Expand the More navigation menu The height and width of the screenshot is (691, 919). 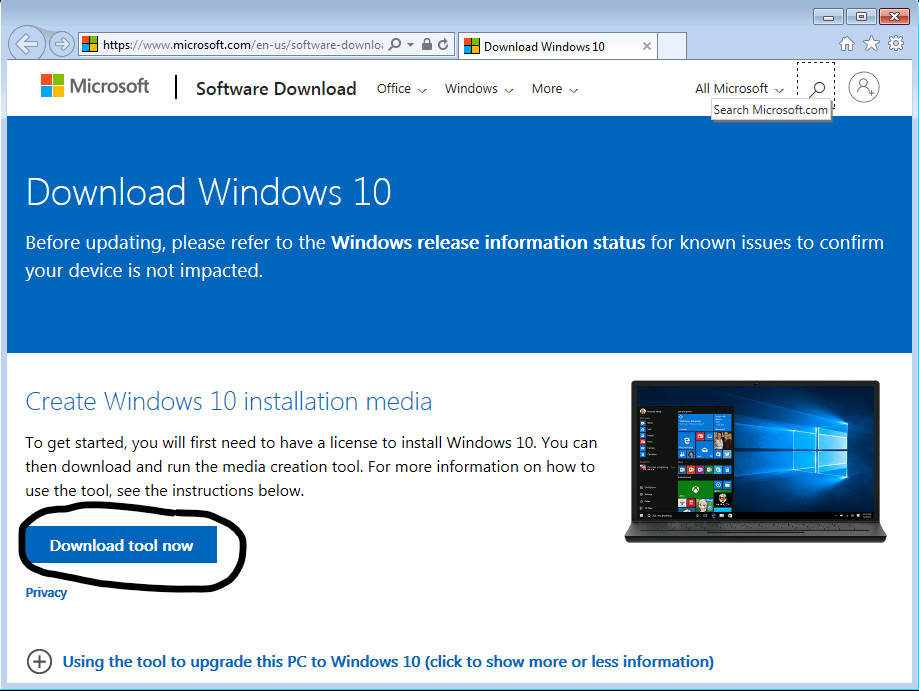click(554, 88)
